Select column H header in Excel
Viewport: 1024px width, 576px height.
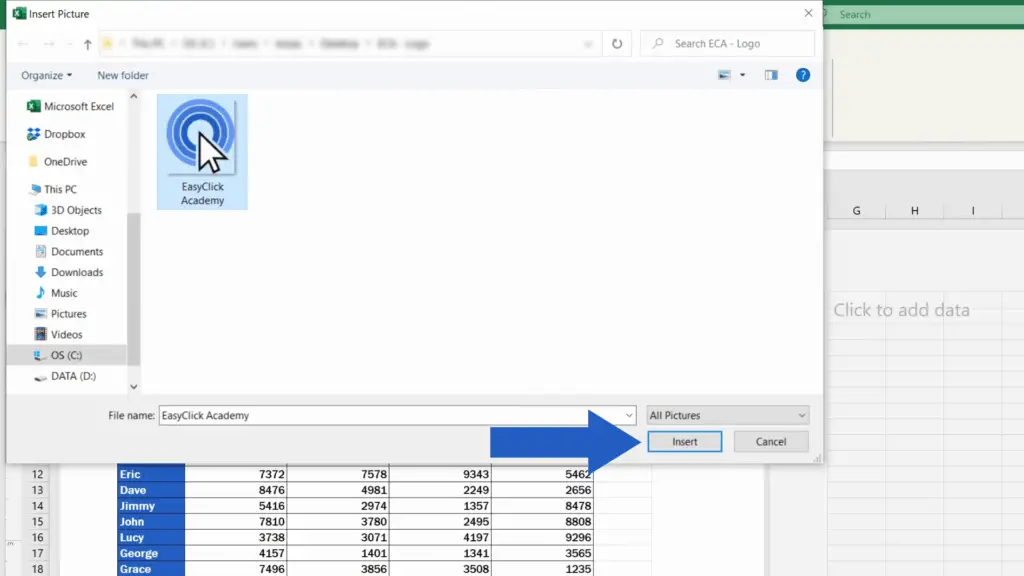click(x=914, y=211)
